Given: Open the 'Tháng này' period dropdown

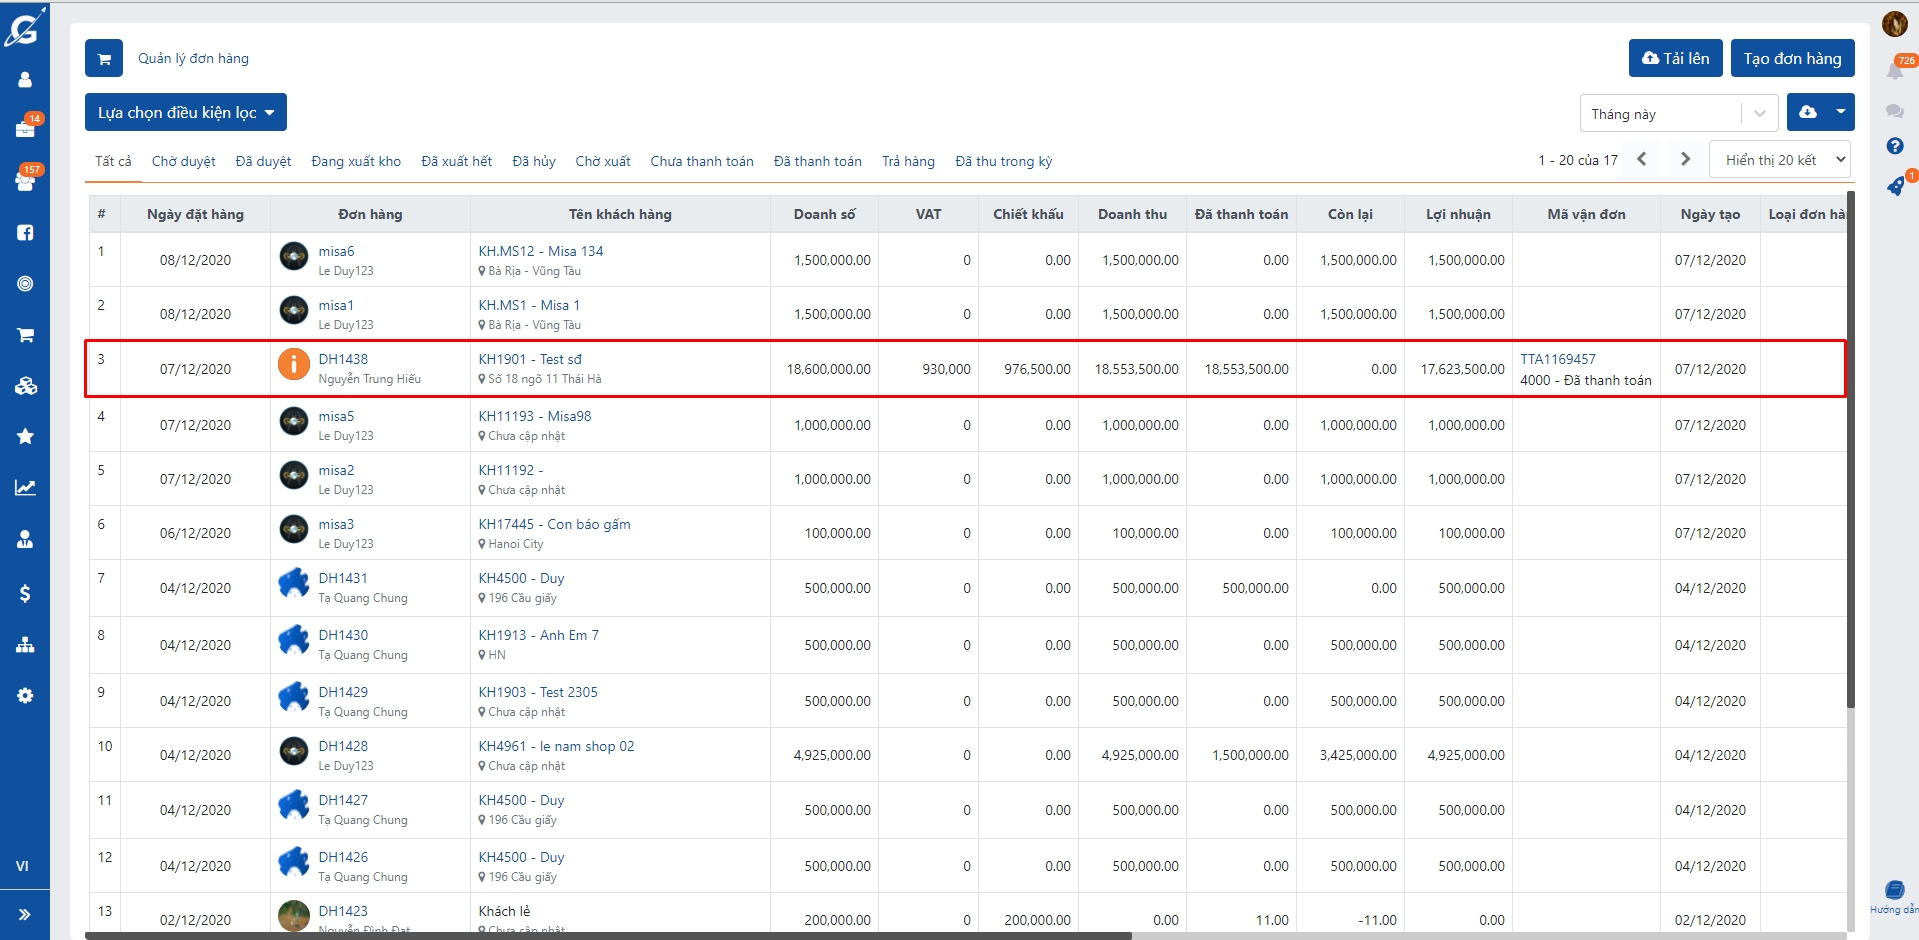Looking at the screenshot, I should click(1678, 114).
